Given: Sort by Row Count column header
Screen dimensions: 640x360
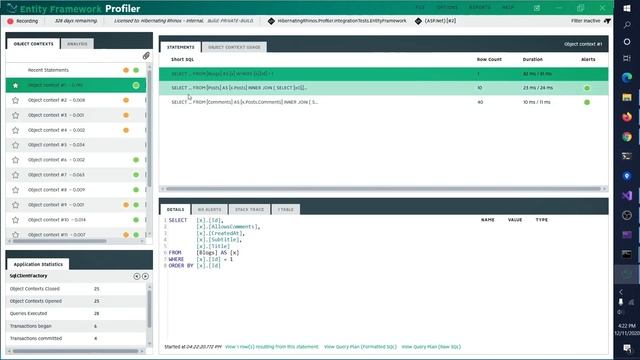Looking at the screenshot, I should (489, 60).
